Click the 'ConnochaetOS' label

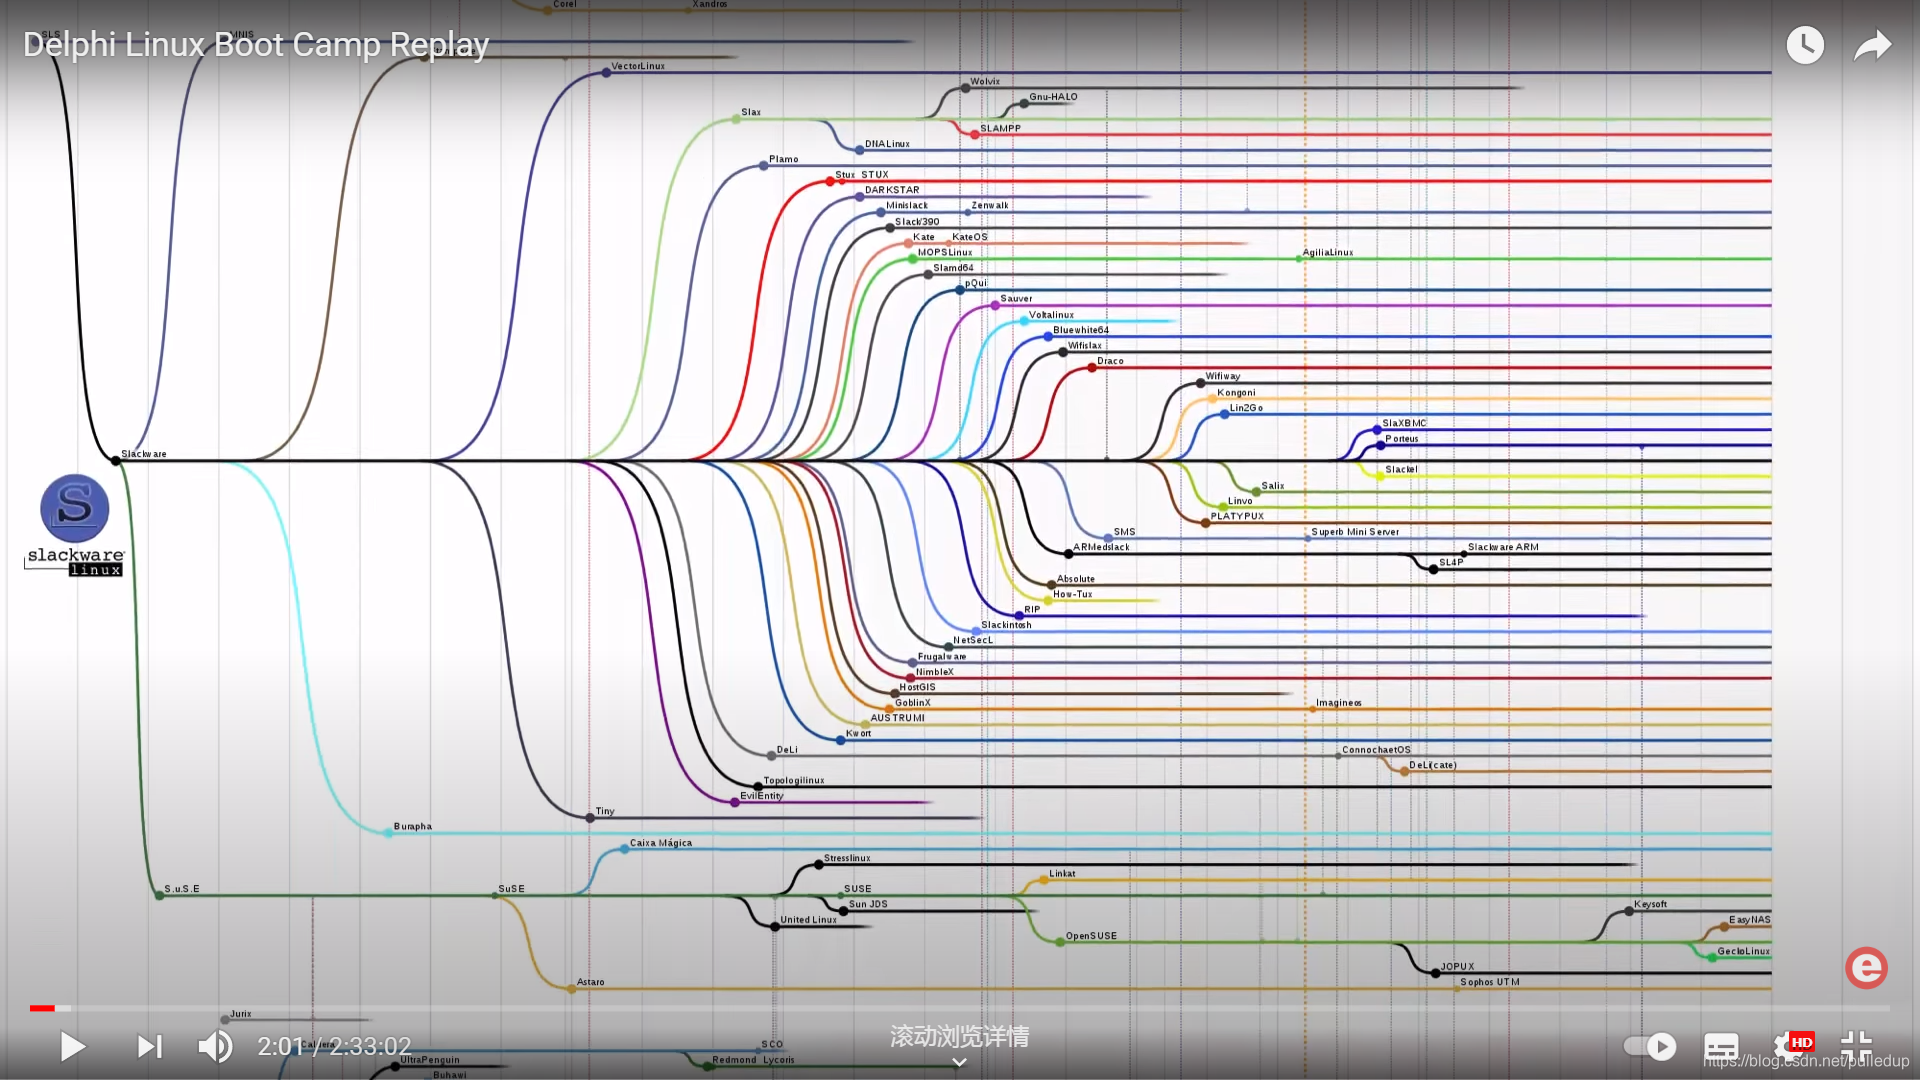1377,749
